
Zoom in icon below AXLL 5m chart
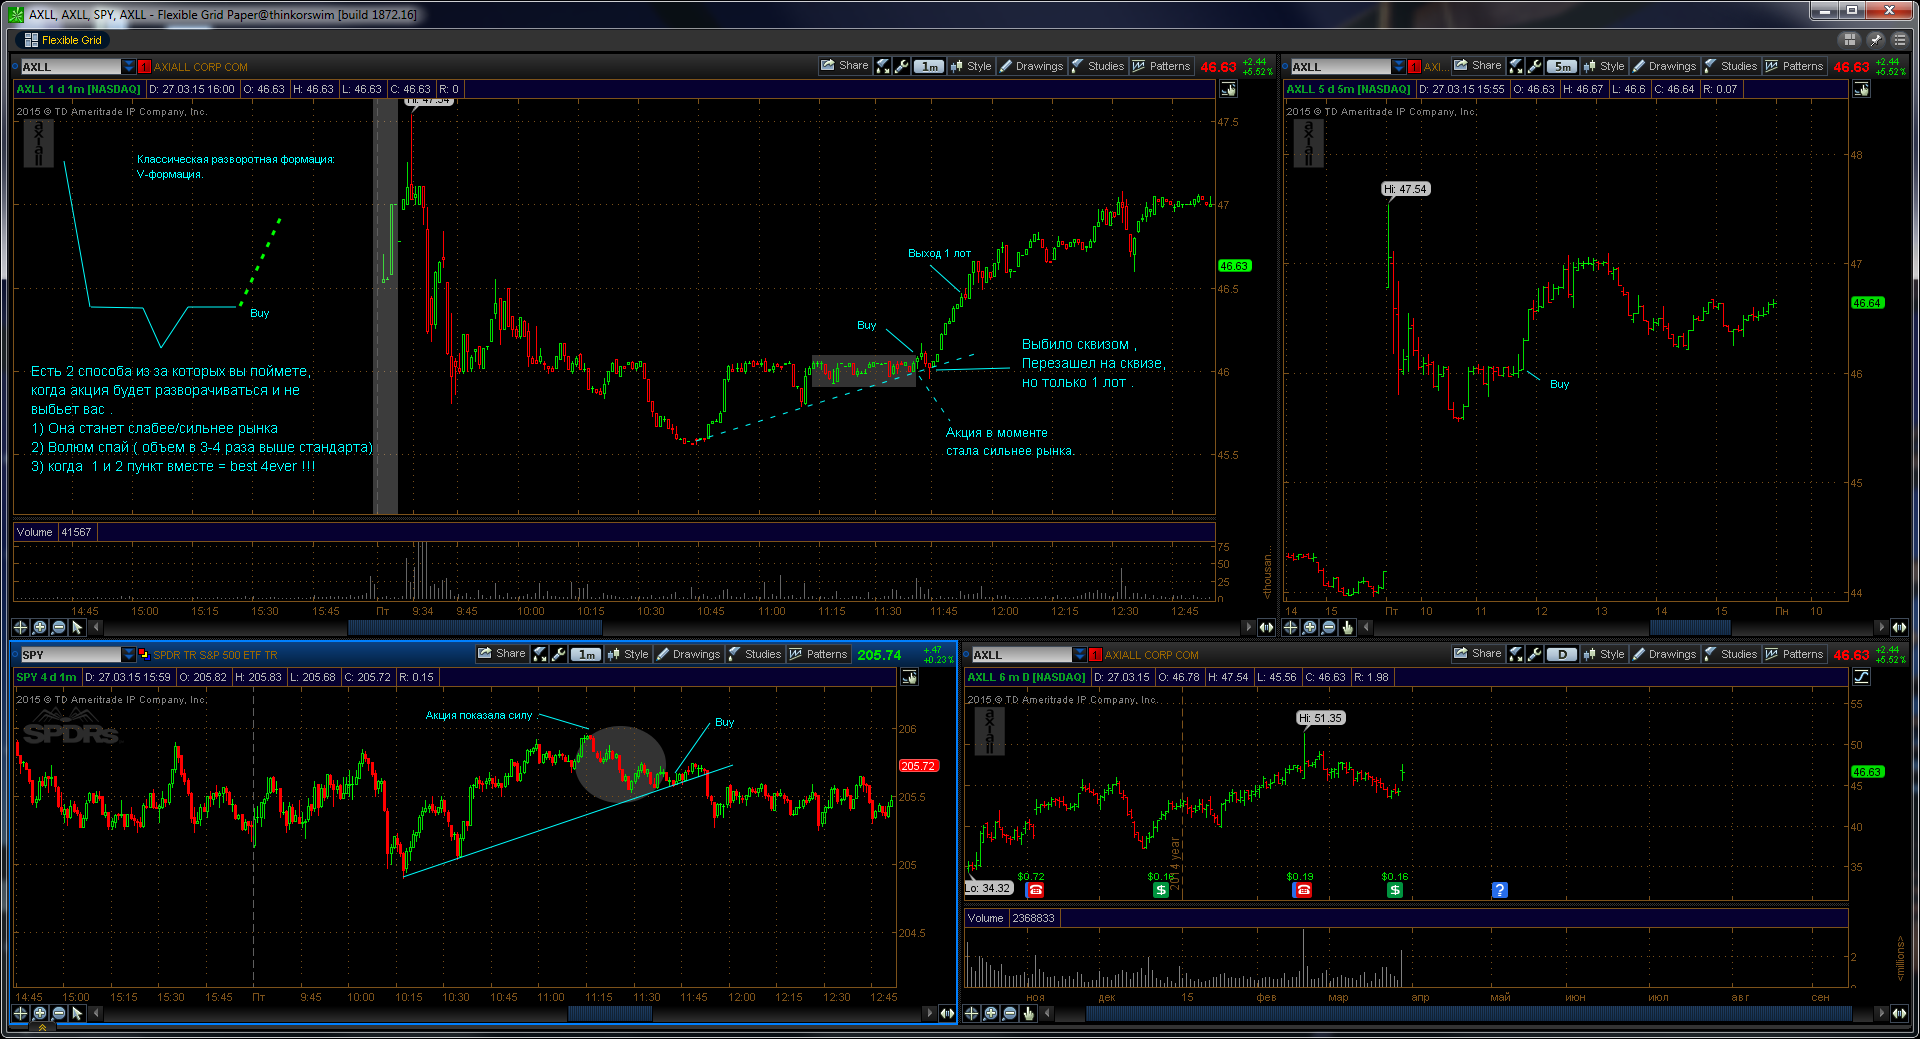tap(1309, 627)
